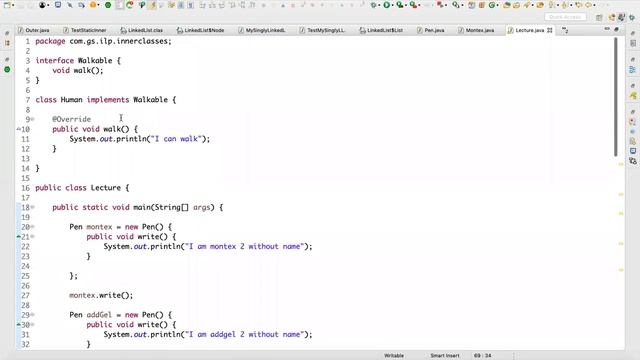
Task: Click the Open Type icon
Action: (507, 5)
